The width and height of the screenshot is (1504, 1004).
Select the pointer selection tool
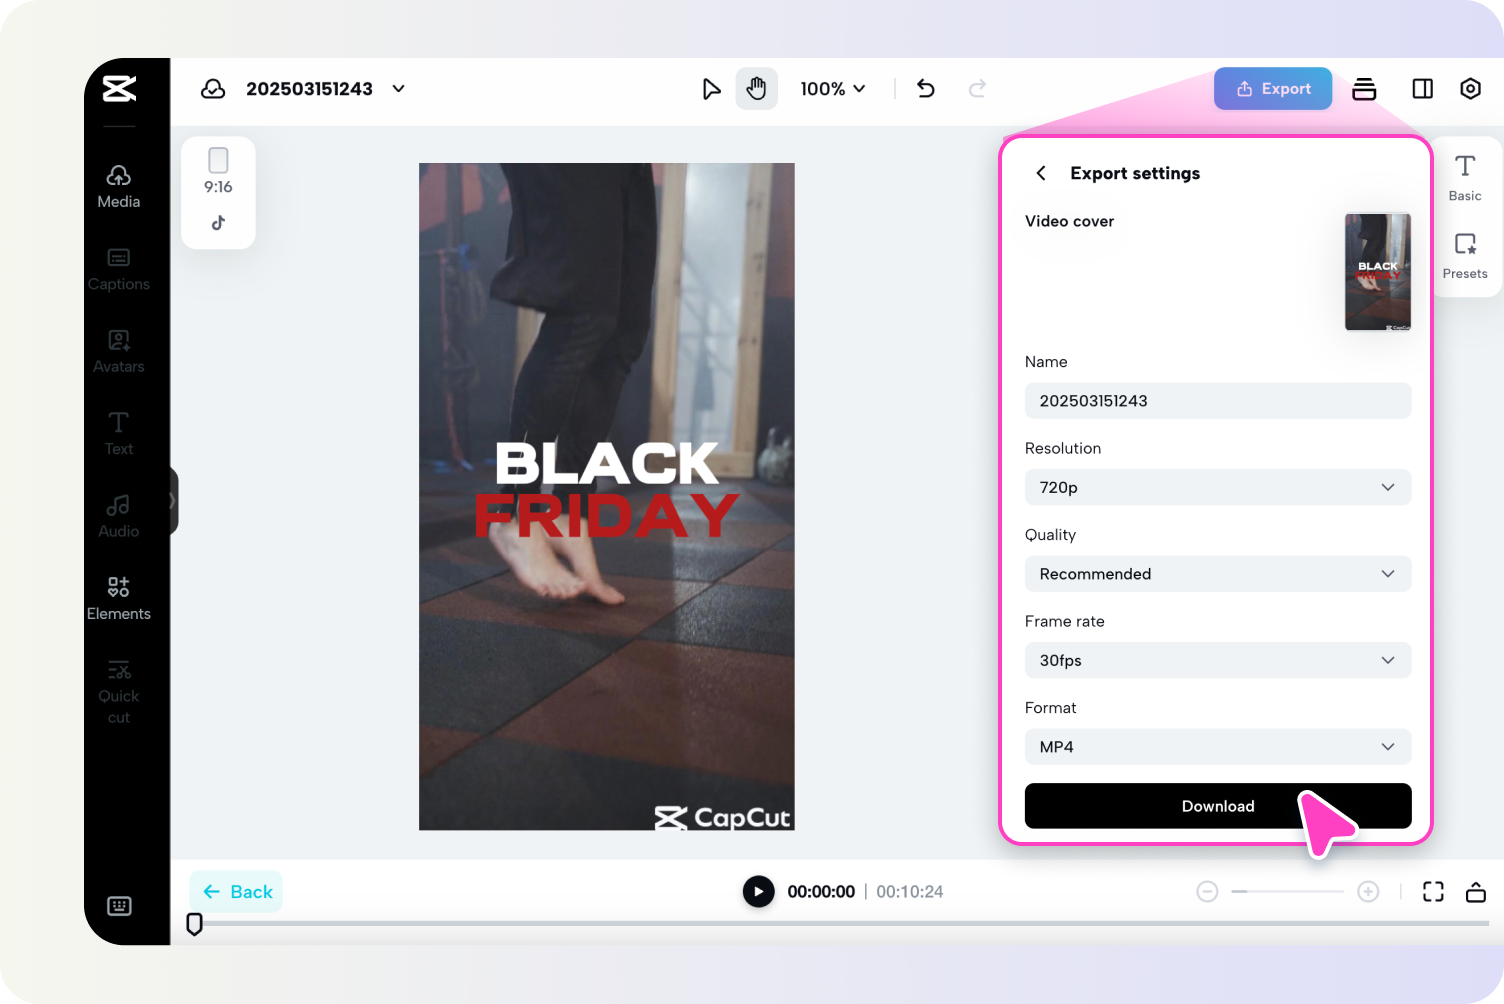[711, 89]
